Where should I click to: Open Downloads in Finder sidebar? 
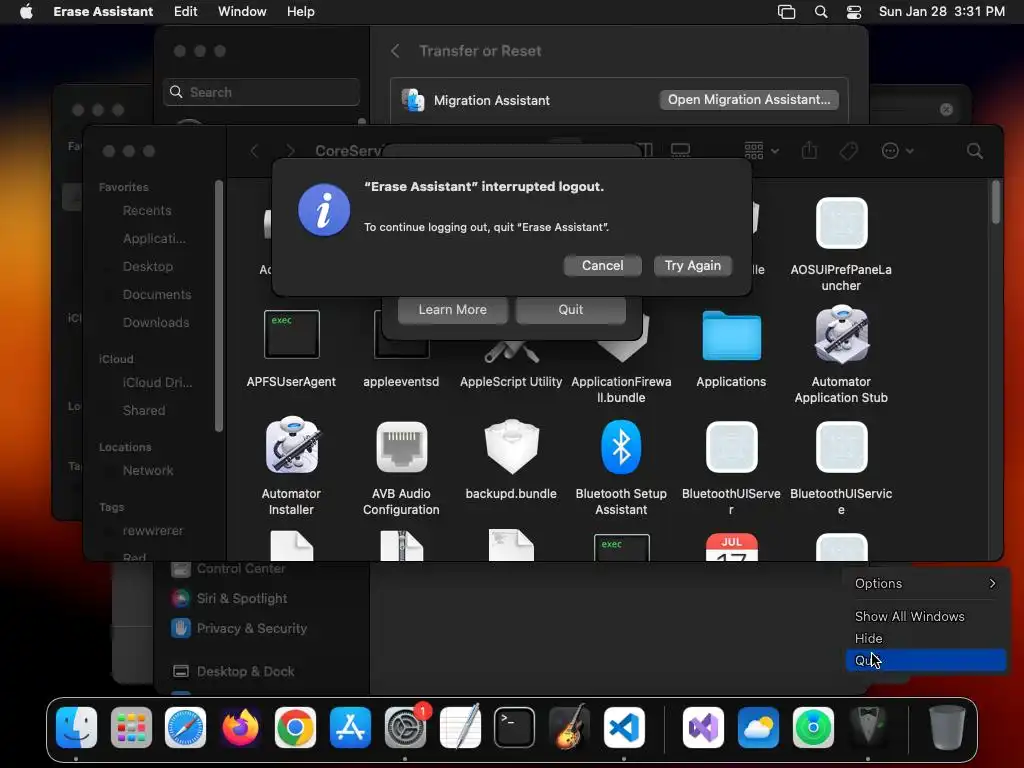[x=155, y=323]
